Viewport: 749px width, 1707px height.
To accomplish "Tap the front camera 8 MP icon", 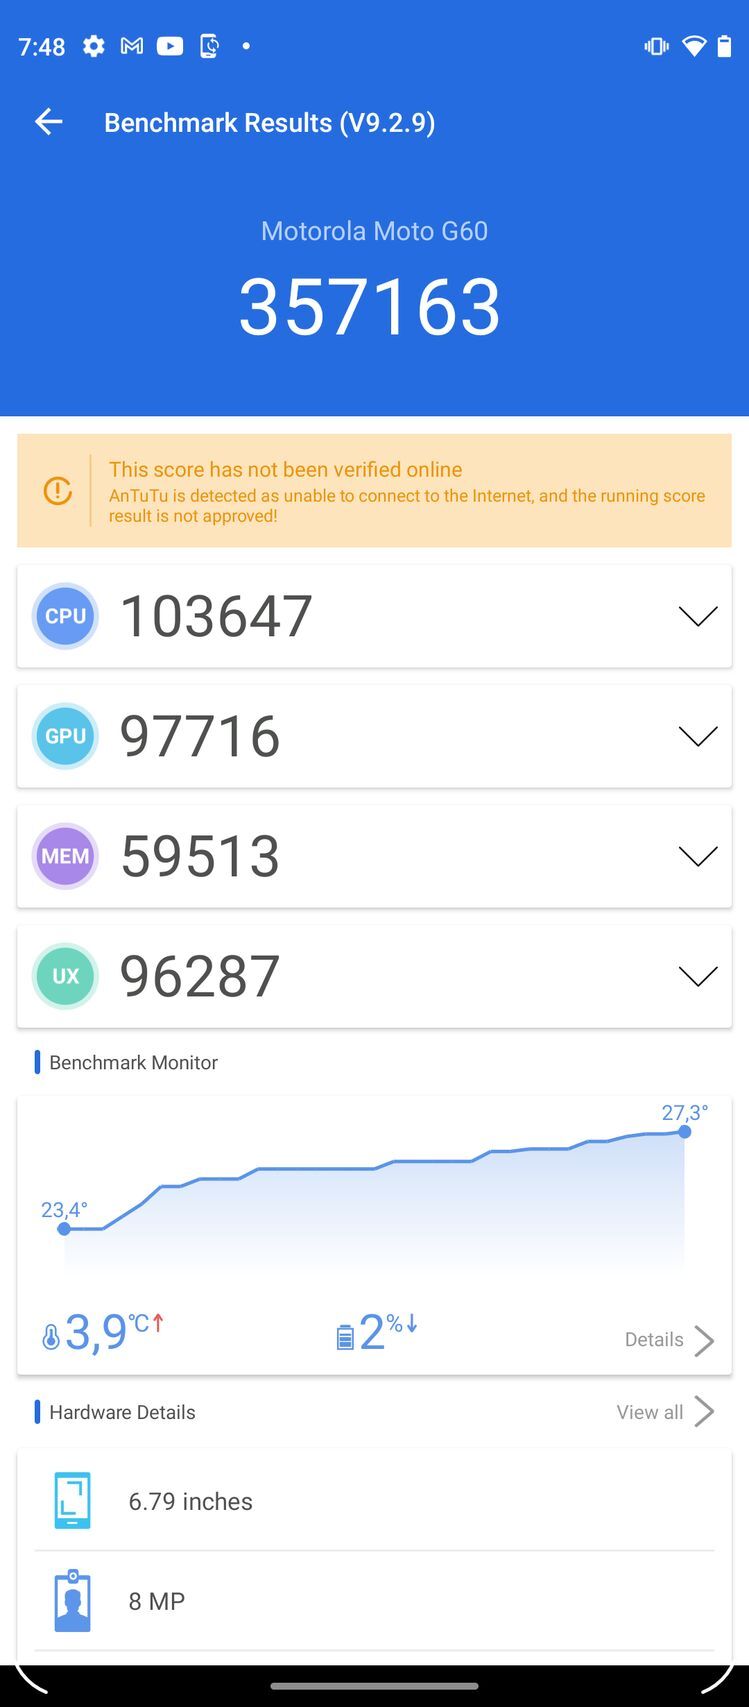I will click(72, 1600).
